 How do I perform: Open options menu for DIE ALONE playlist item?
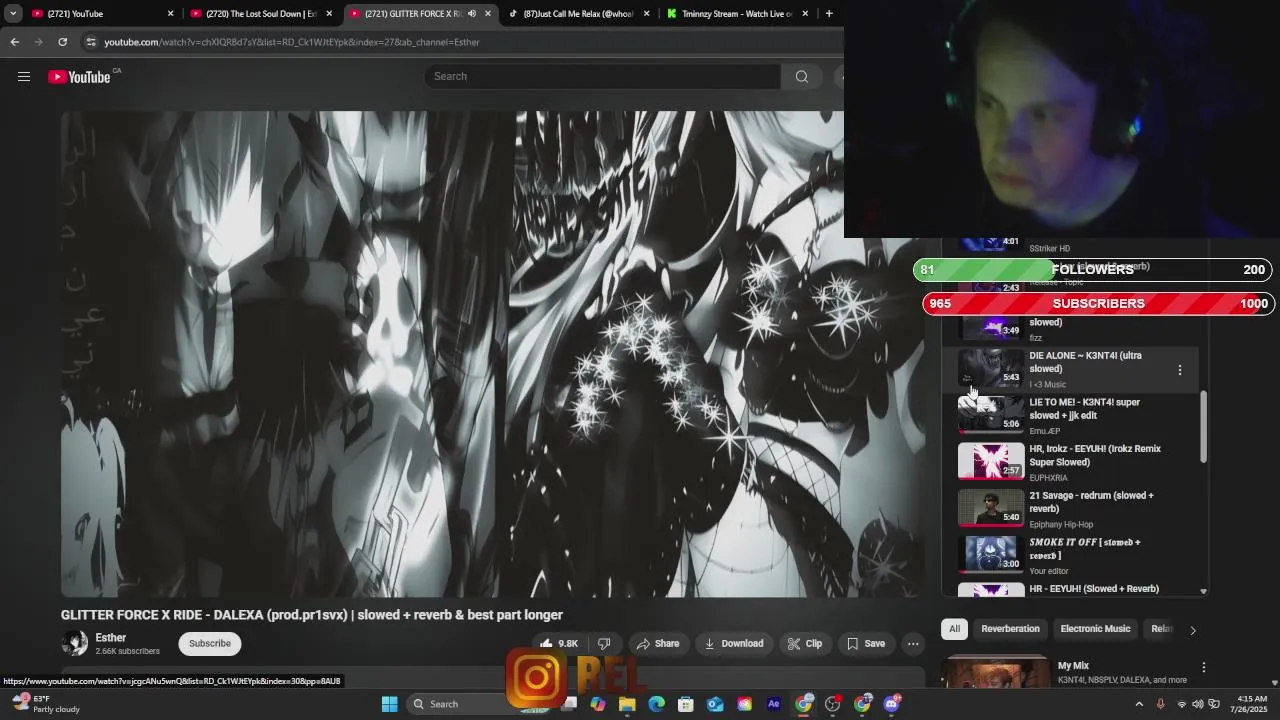pos(1180,370)
